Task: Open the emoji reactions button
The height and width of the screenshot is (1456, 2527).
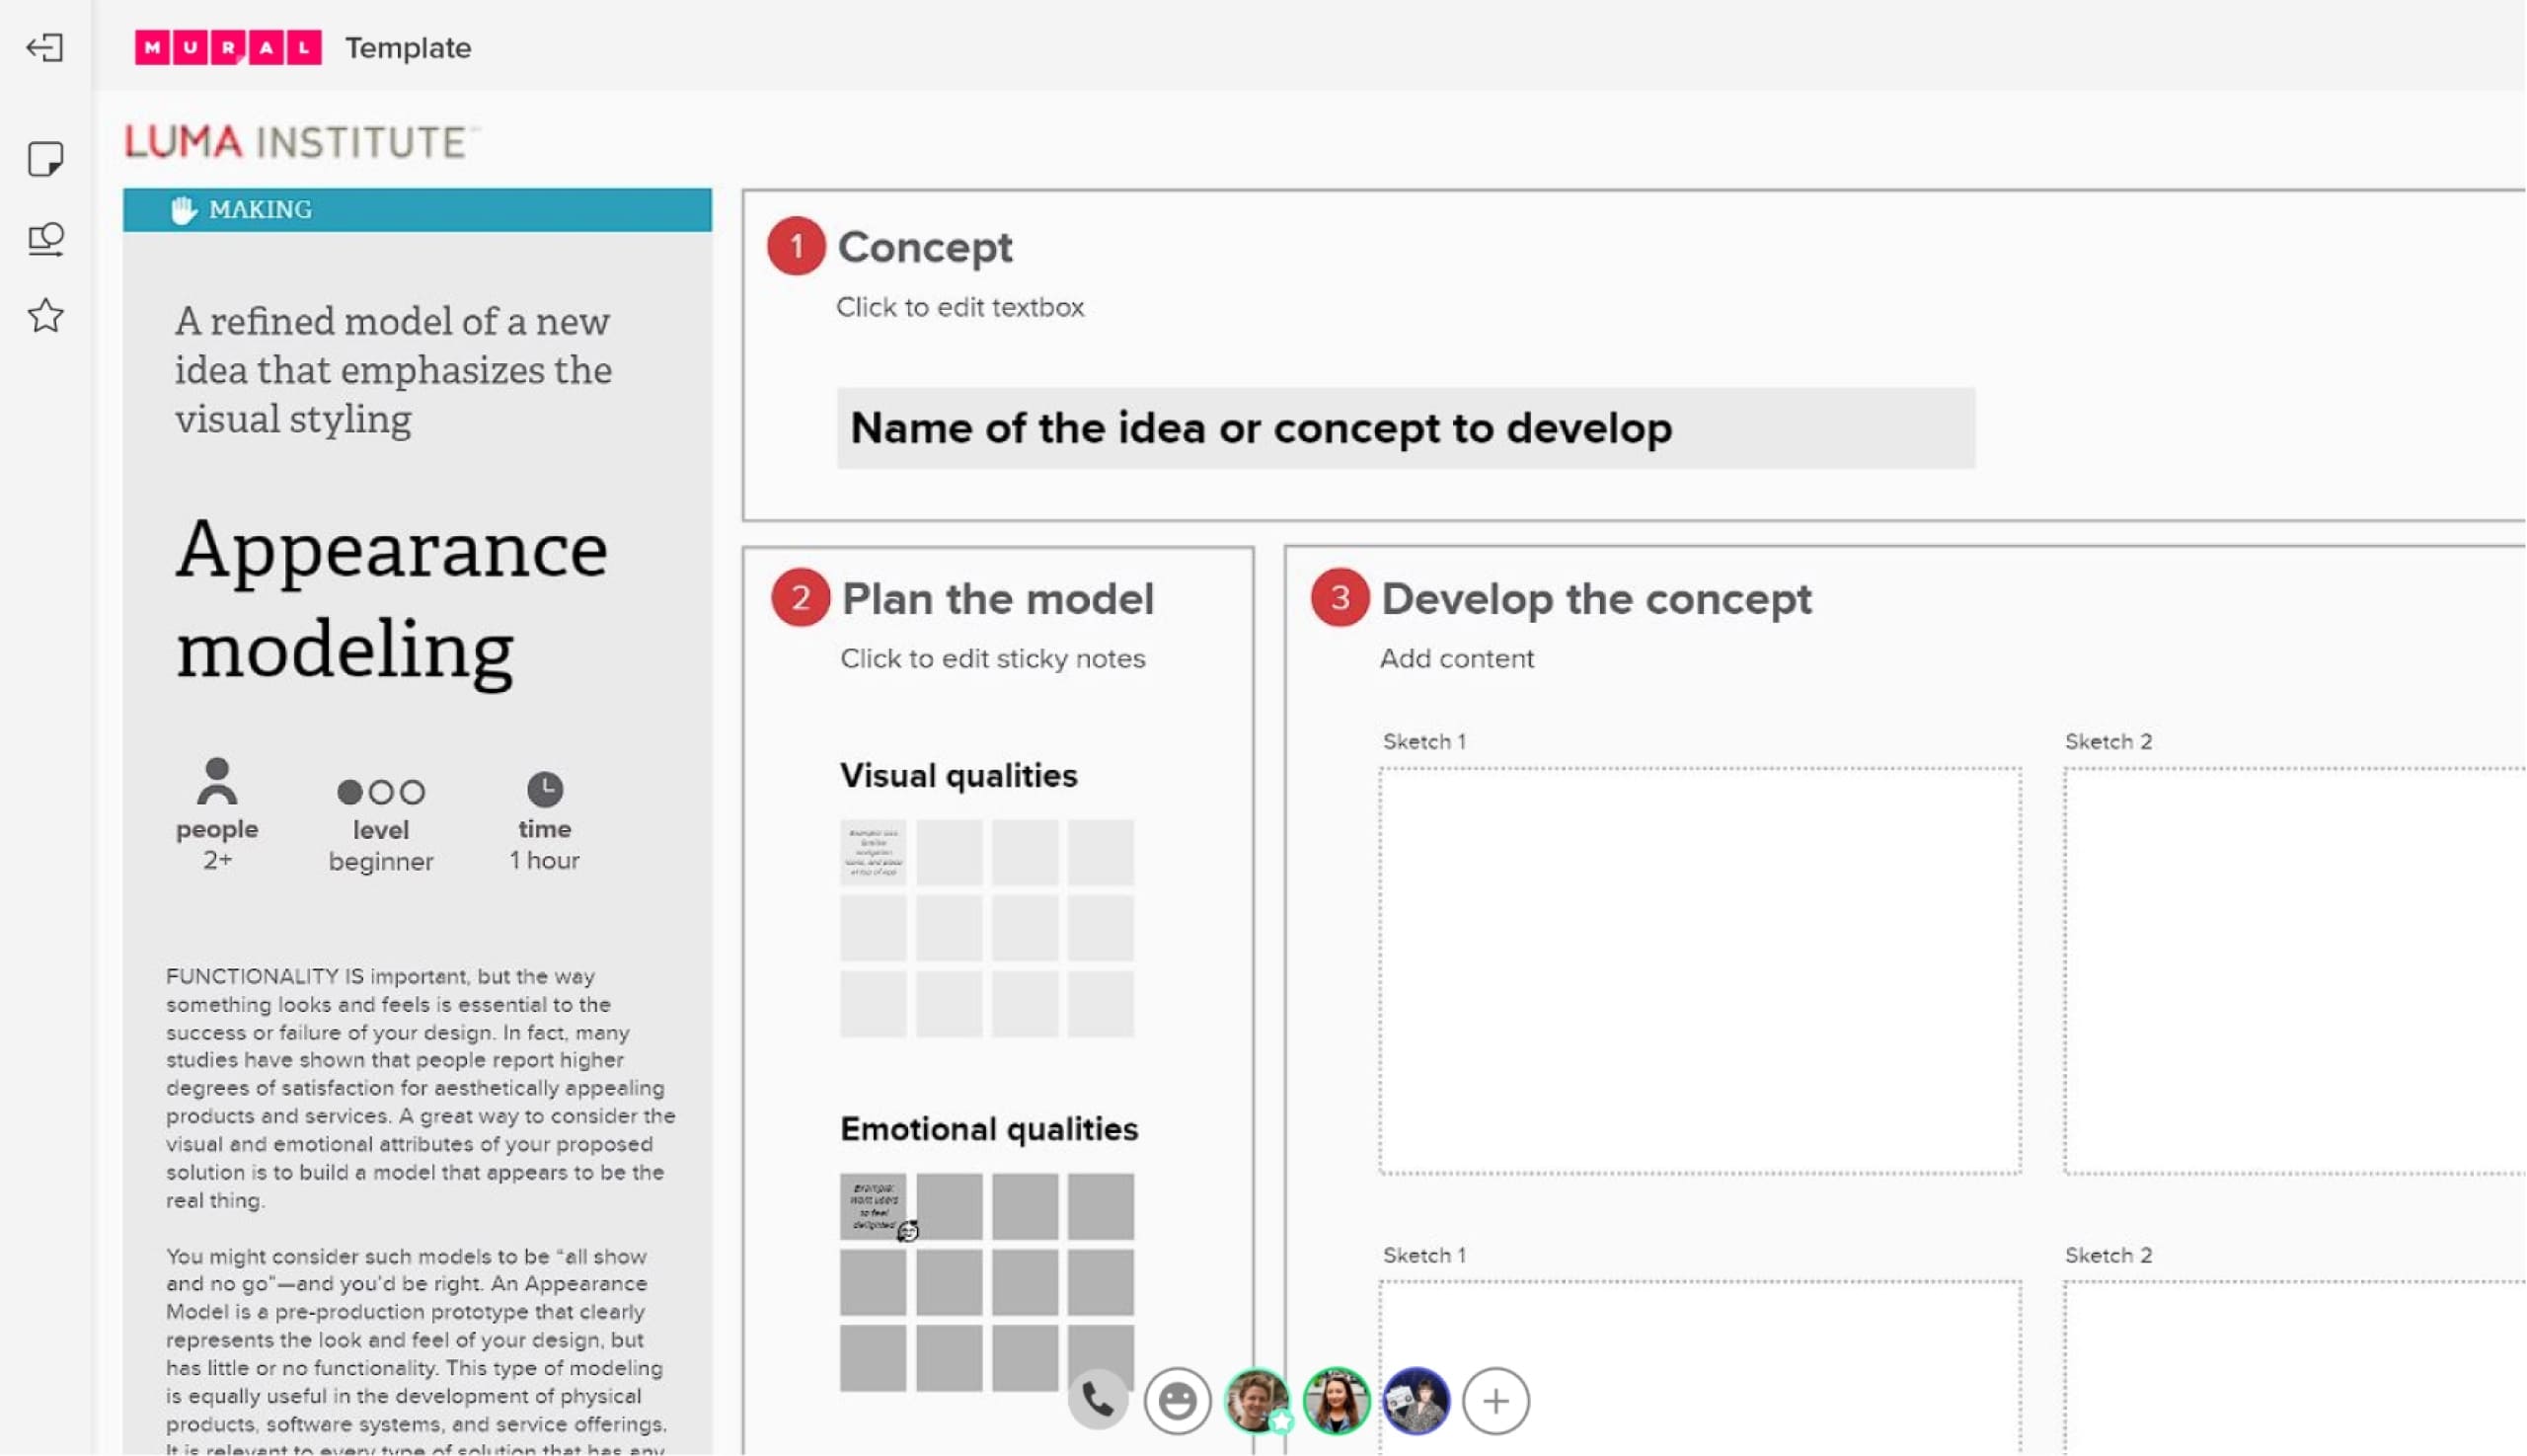Action: click(x=1177, y=1401)
